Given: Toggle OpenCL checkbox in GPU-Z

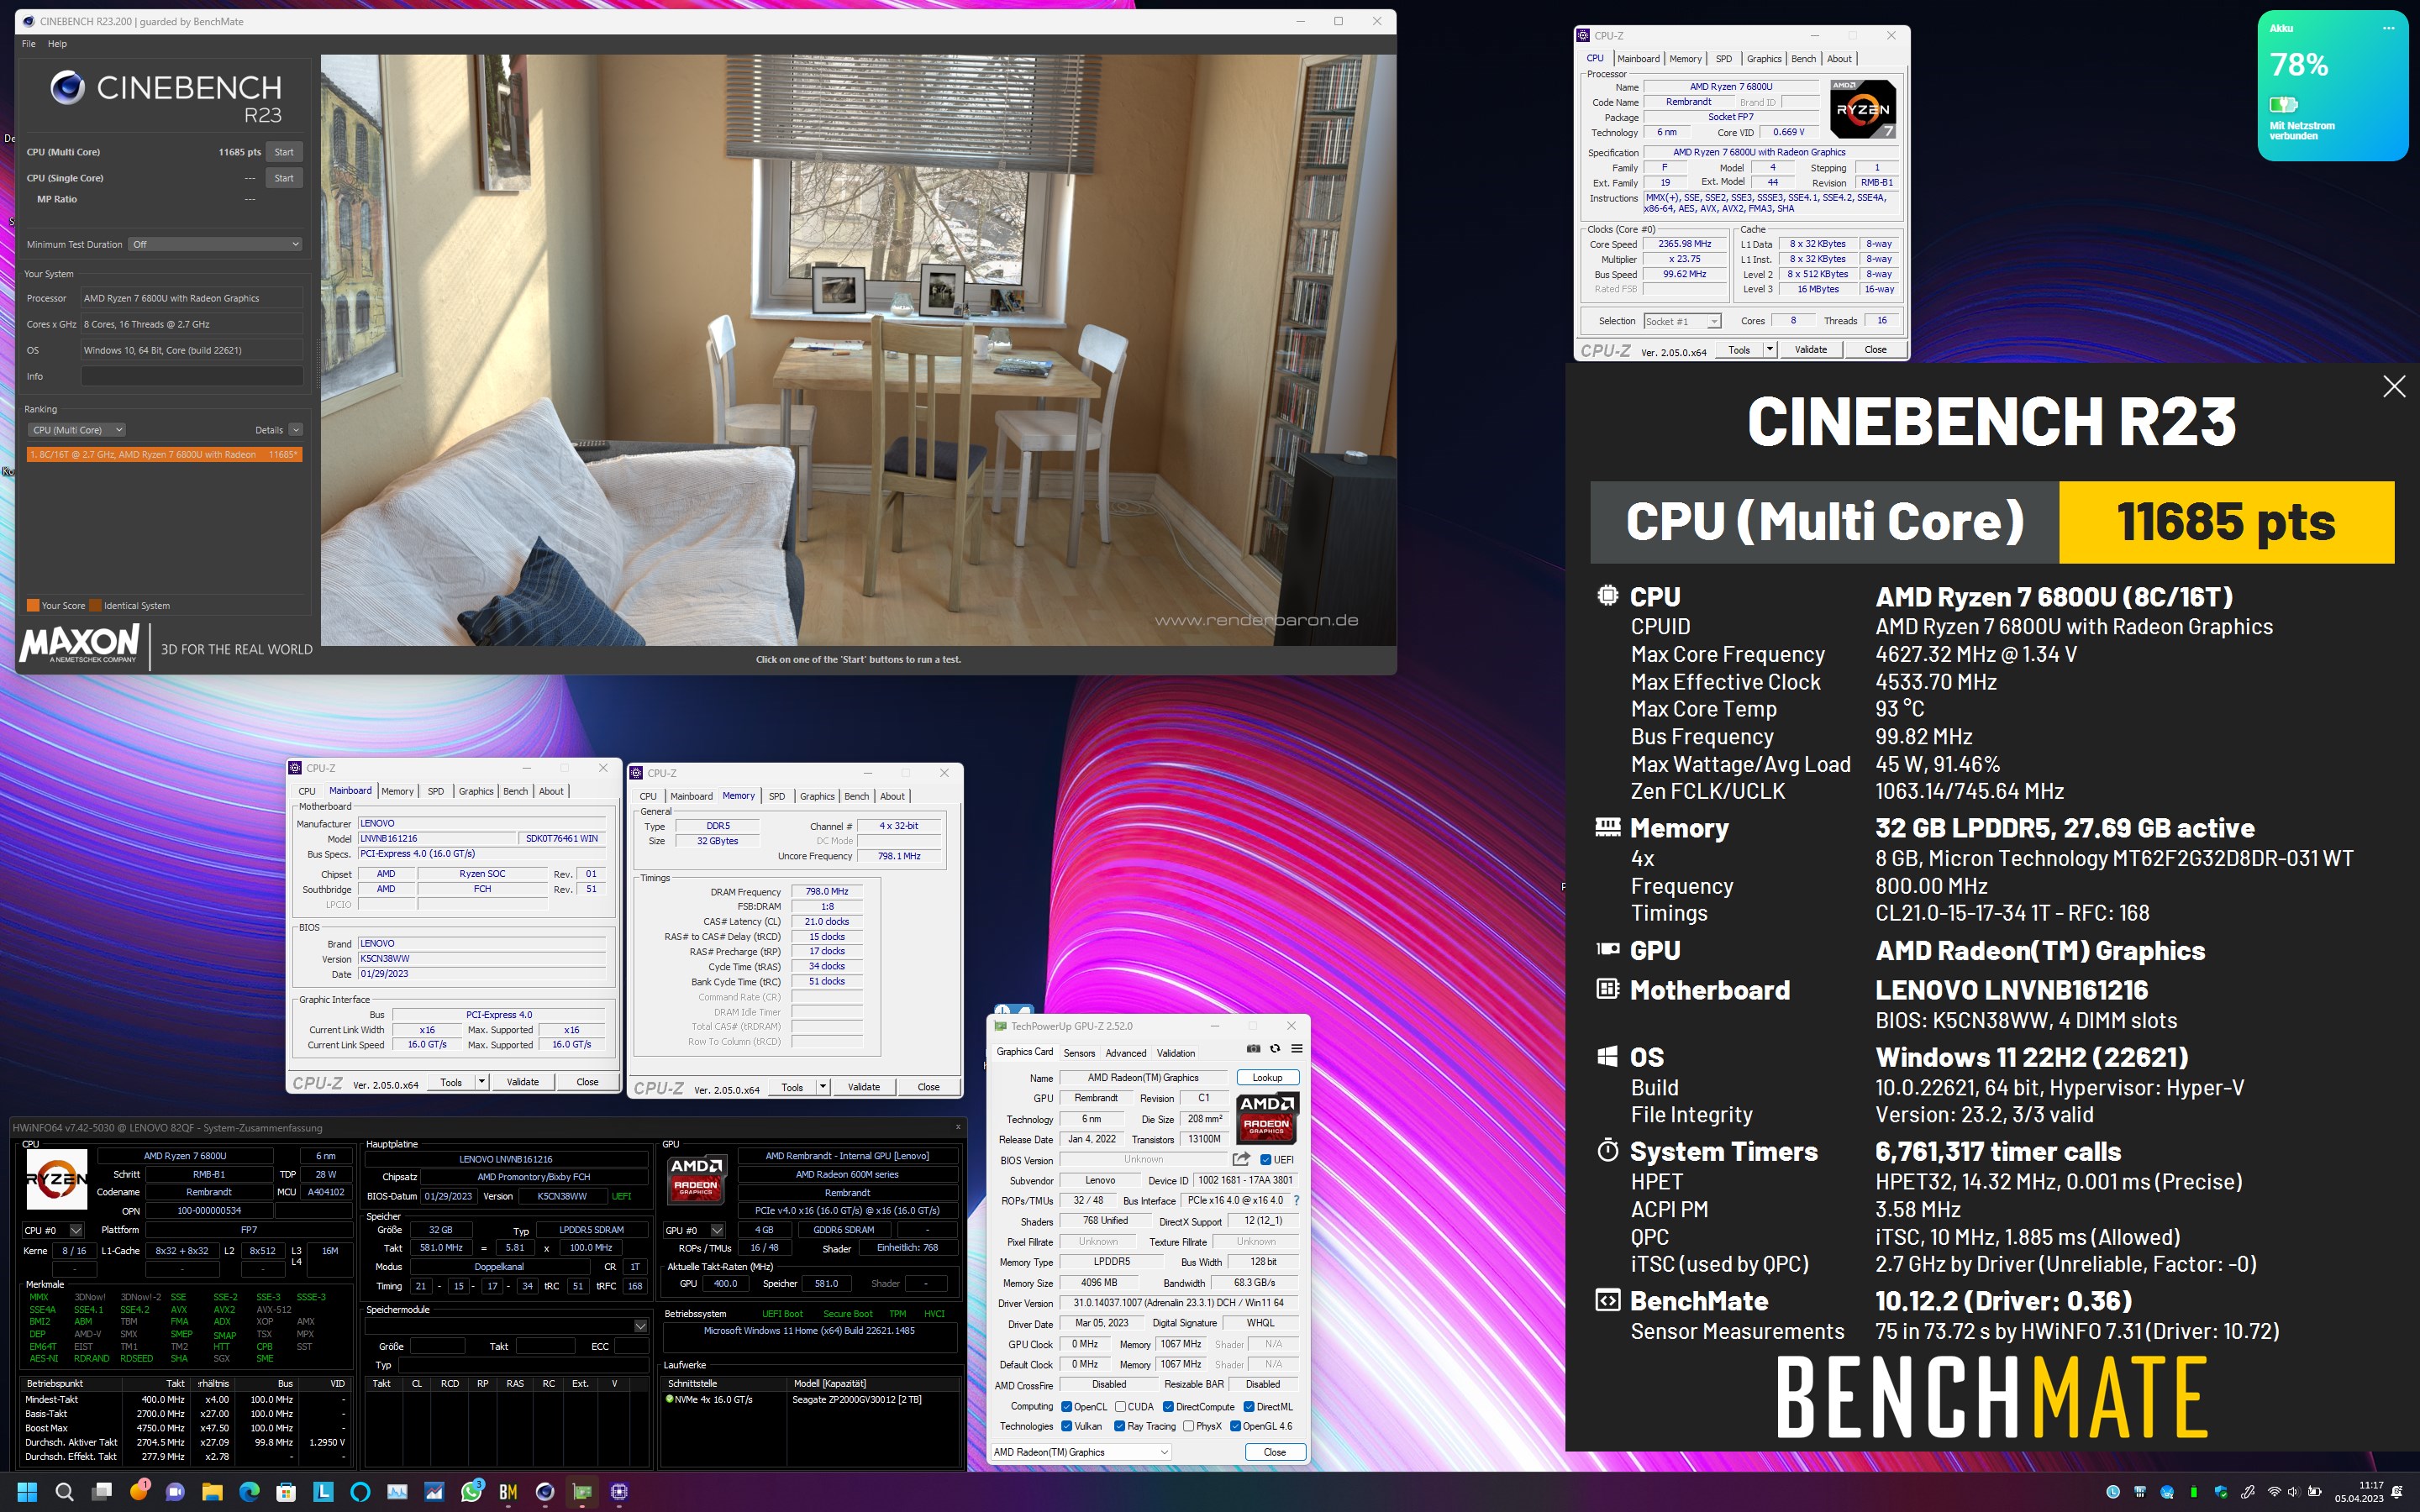Looking at the screenshot, I should tap(1066, 1407).
